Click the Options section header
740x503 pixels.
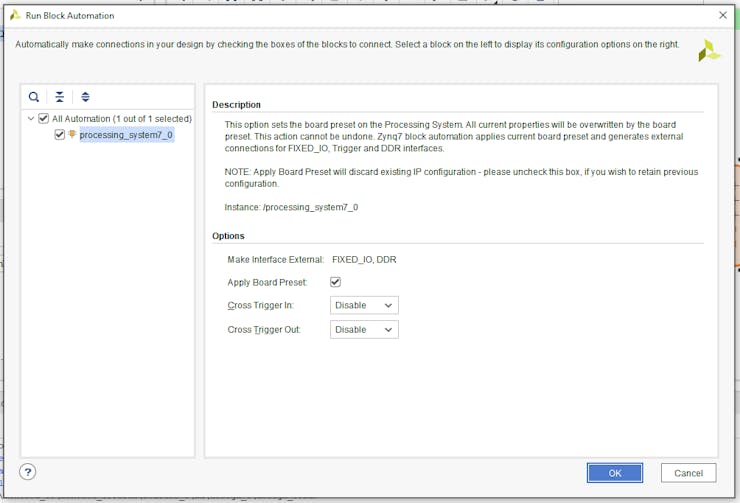click(x=228, y=236)
